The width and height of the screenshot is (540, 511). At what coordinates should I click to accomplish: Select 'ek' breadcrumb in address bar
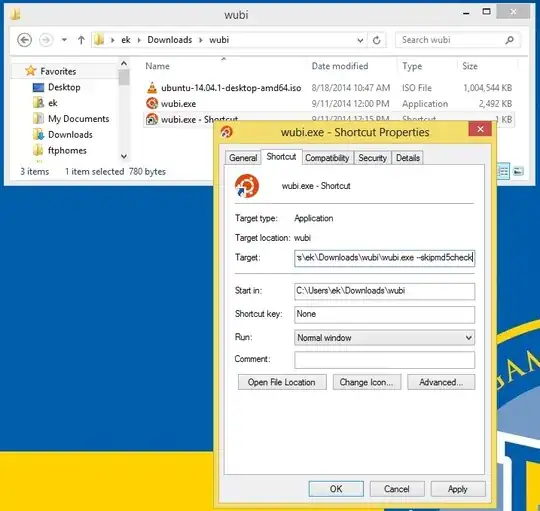point(126,40)
